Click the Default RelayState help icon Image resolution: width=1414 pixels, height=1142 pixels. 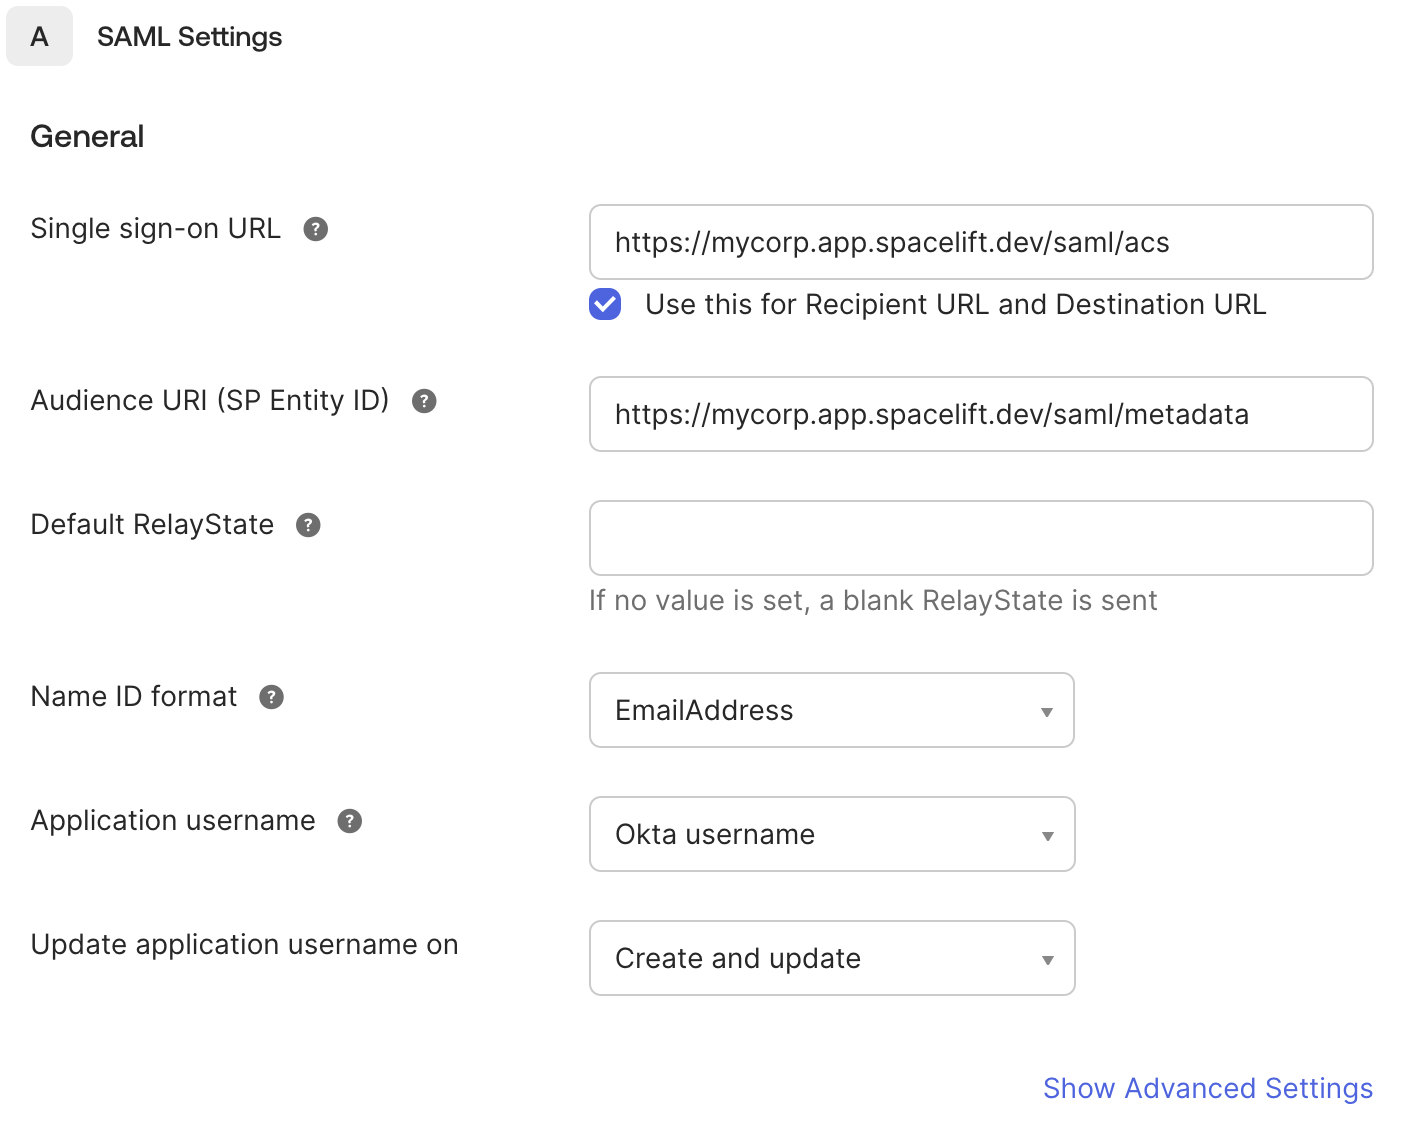tap(308, 524)
